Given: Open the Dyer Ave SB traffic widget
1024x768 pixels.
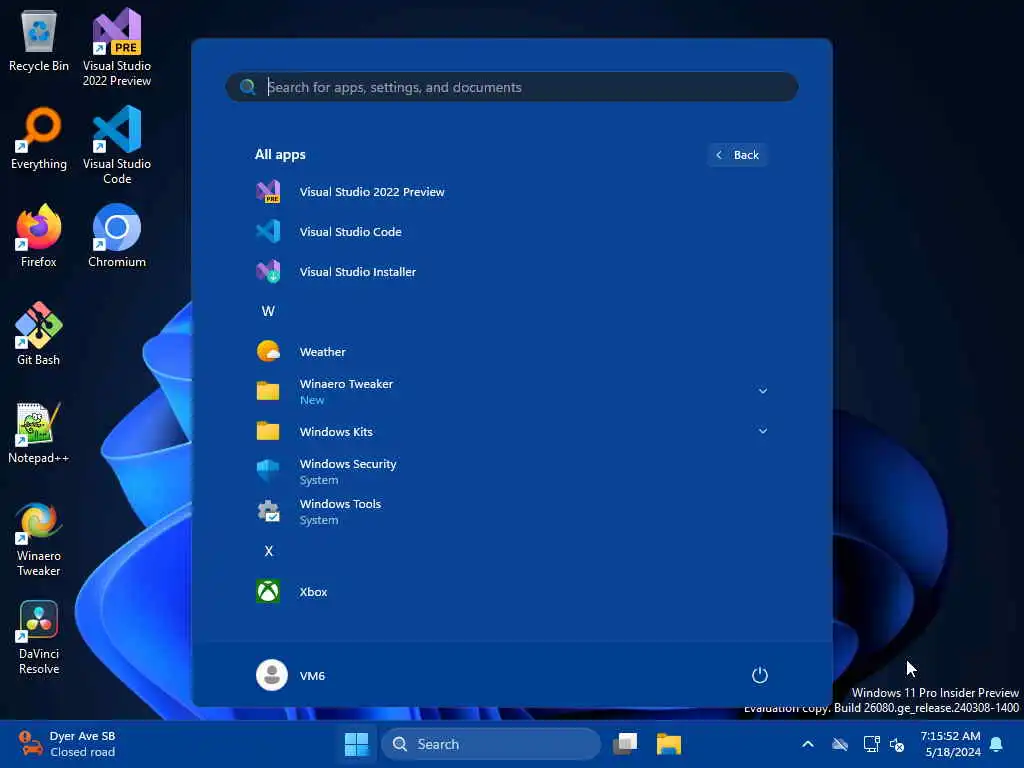Looking at the screenshot, I should [x=67, y=744].
